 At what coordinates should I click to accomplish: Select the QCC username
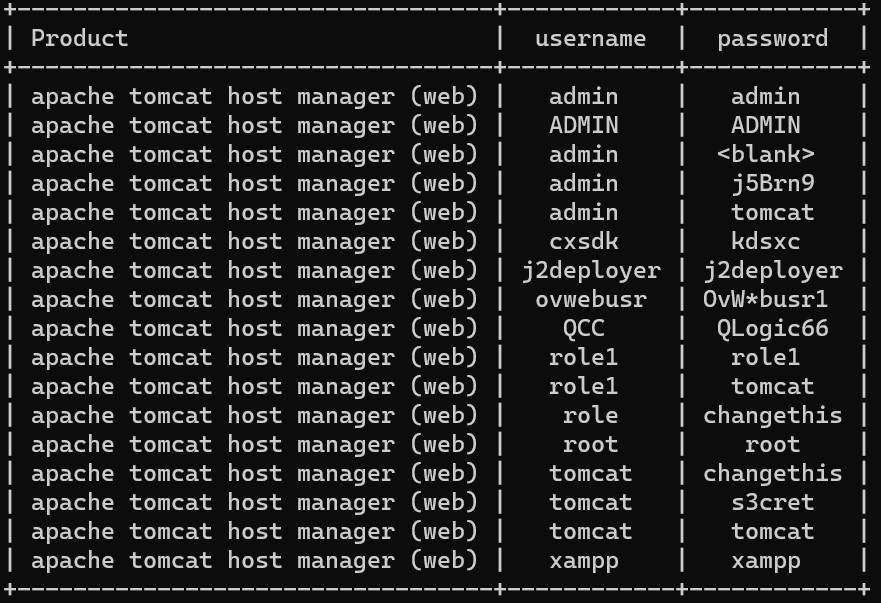584,329
